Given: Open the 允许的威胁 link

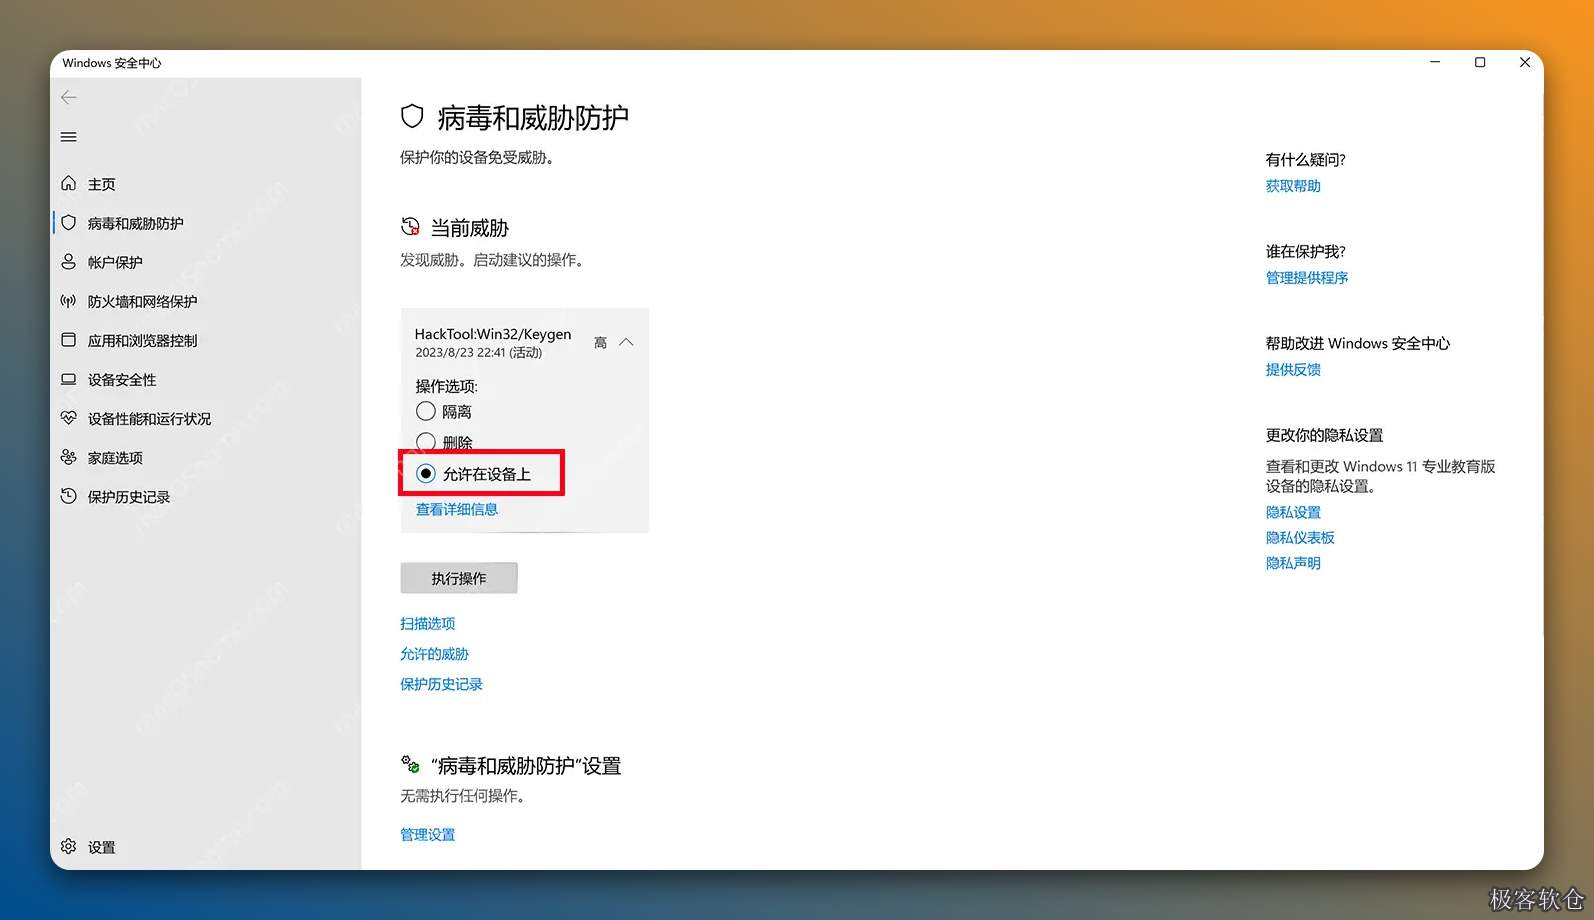Looking at the screenshot, I should pos(434,653).
